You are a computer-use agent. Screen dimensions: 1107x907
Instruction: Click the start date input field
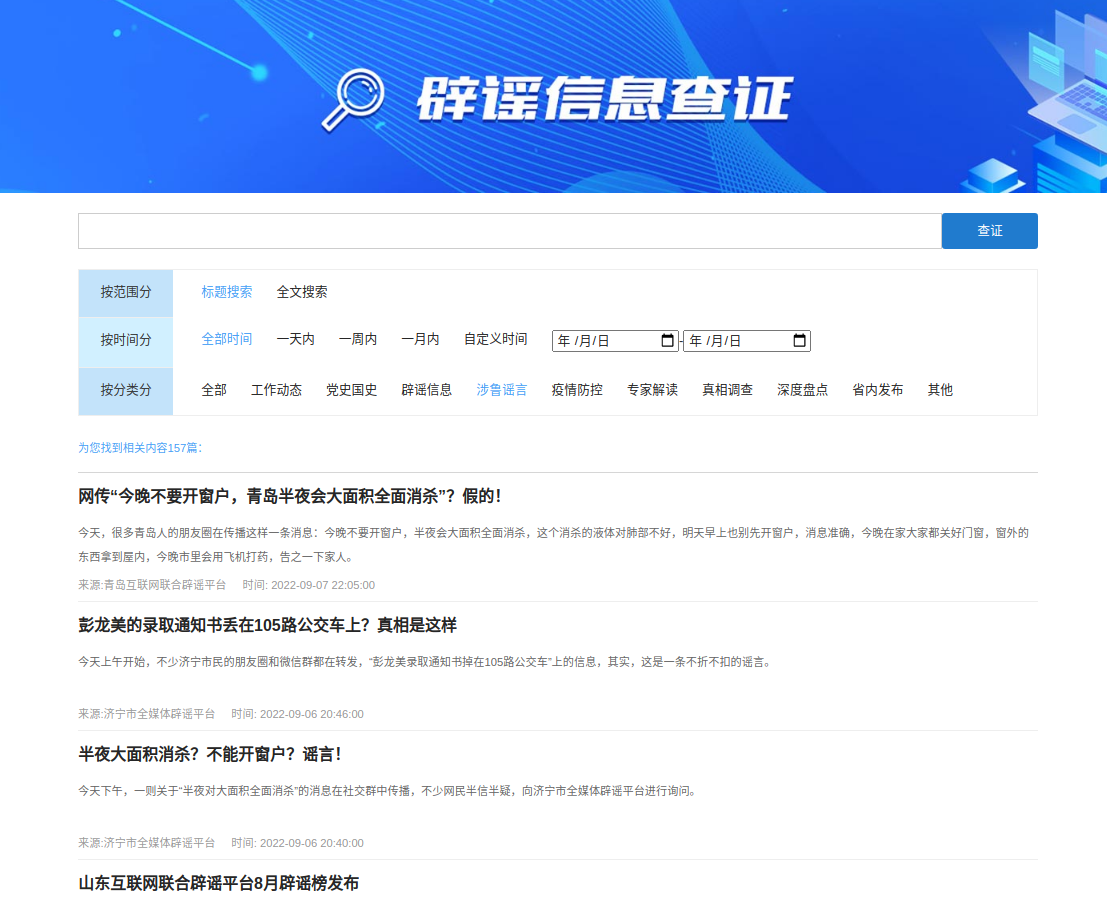click(600, 341)
